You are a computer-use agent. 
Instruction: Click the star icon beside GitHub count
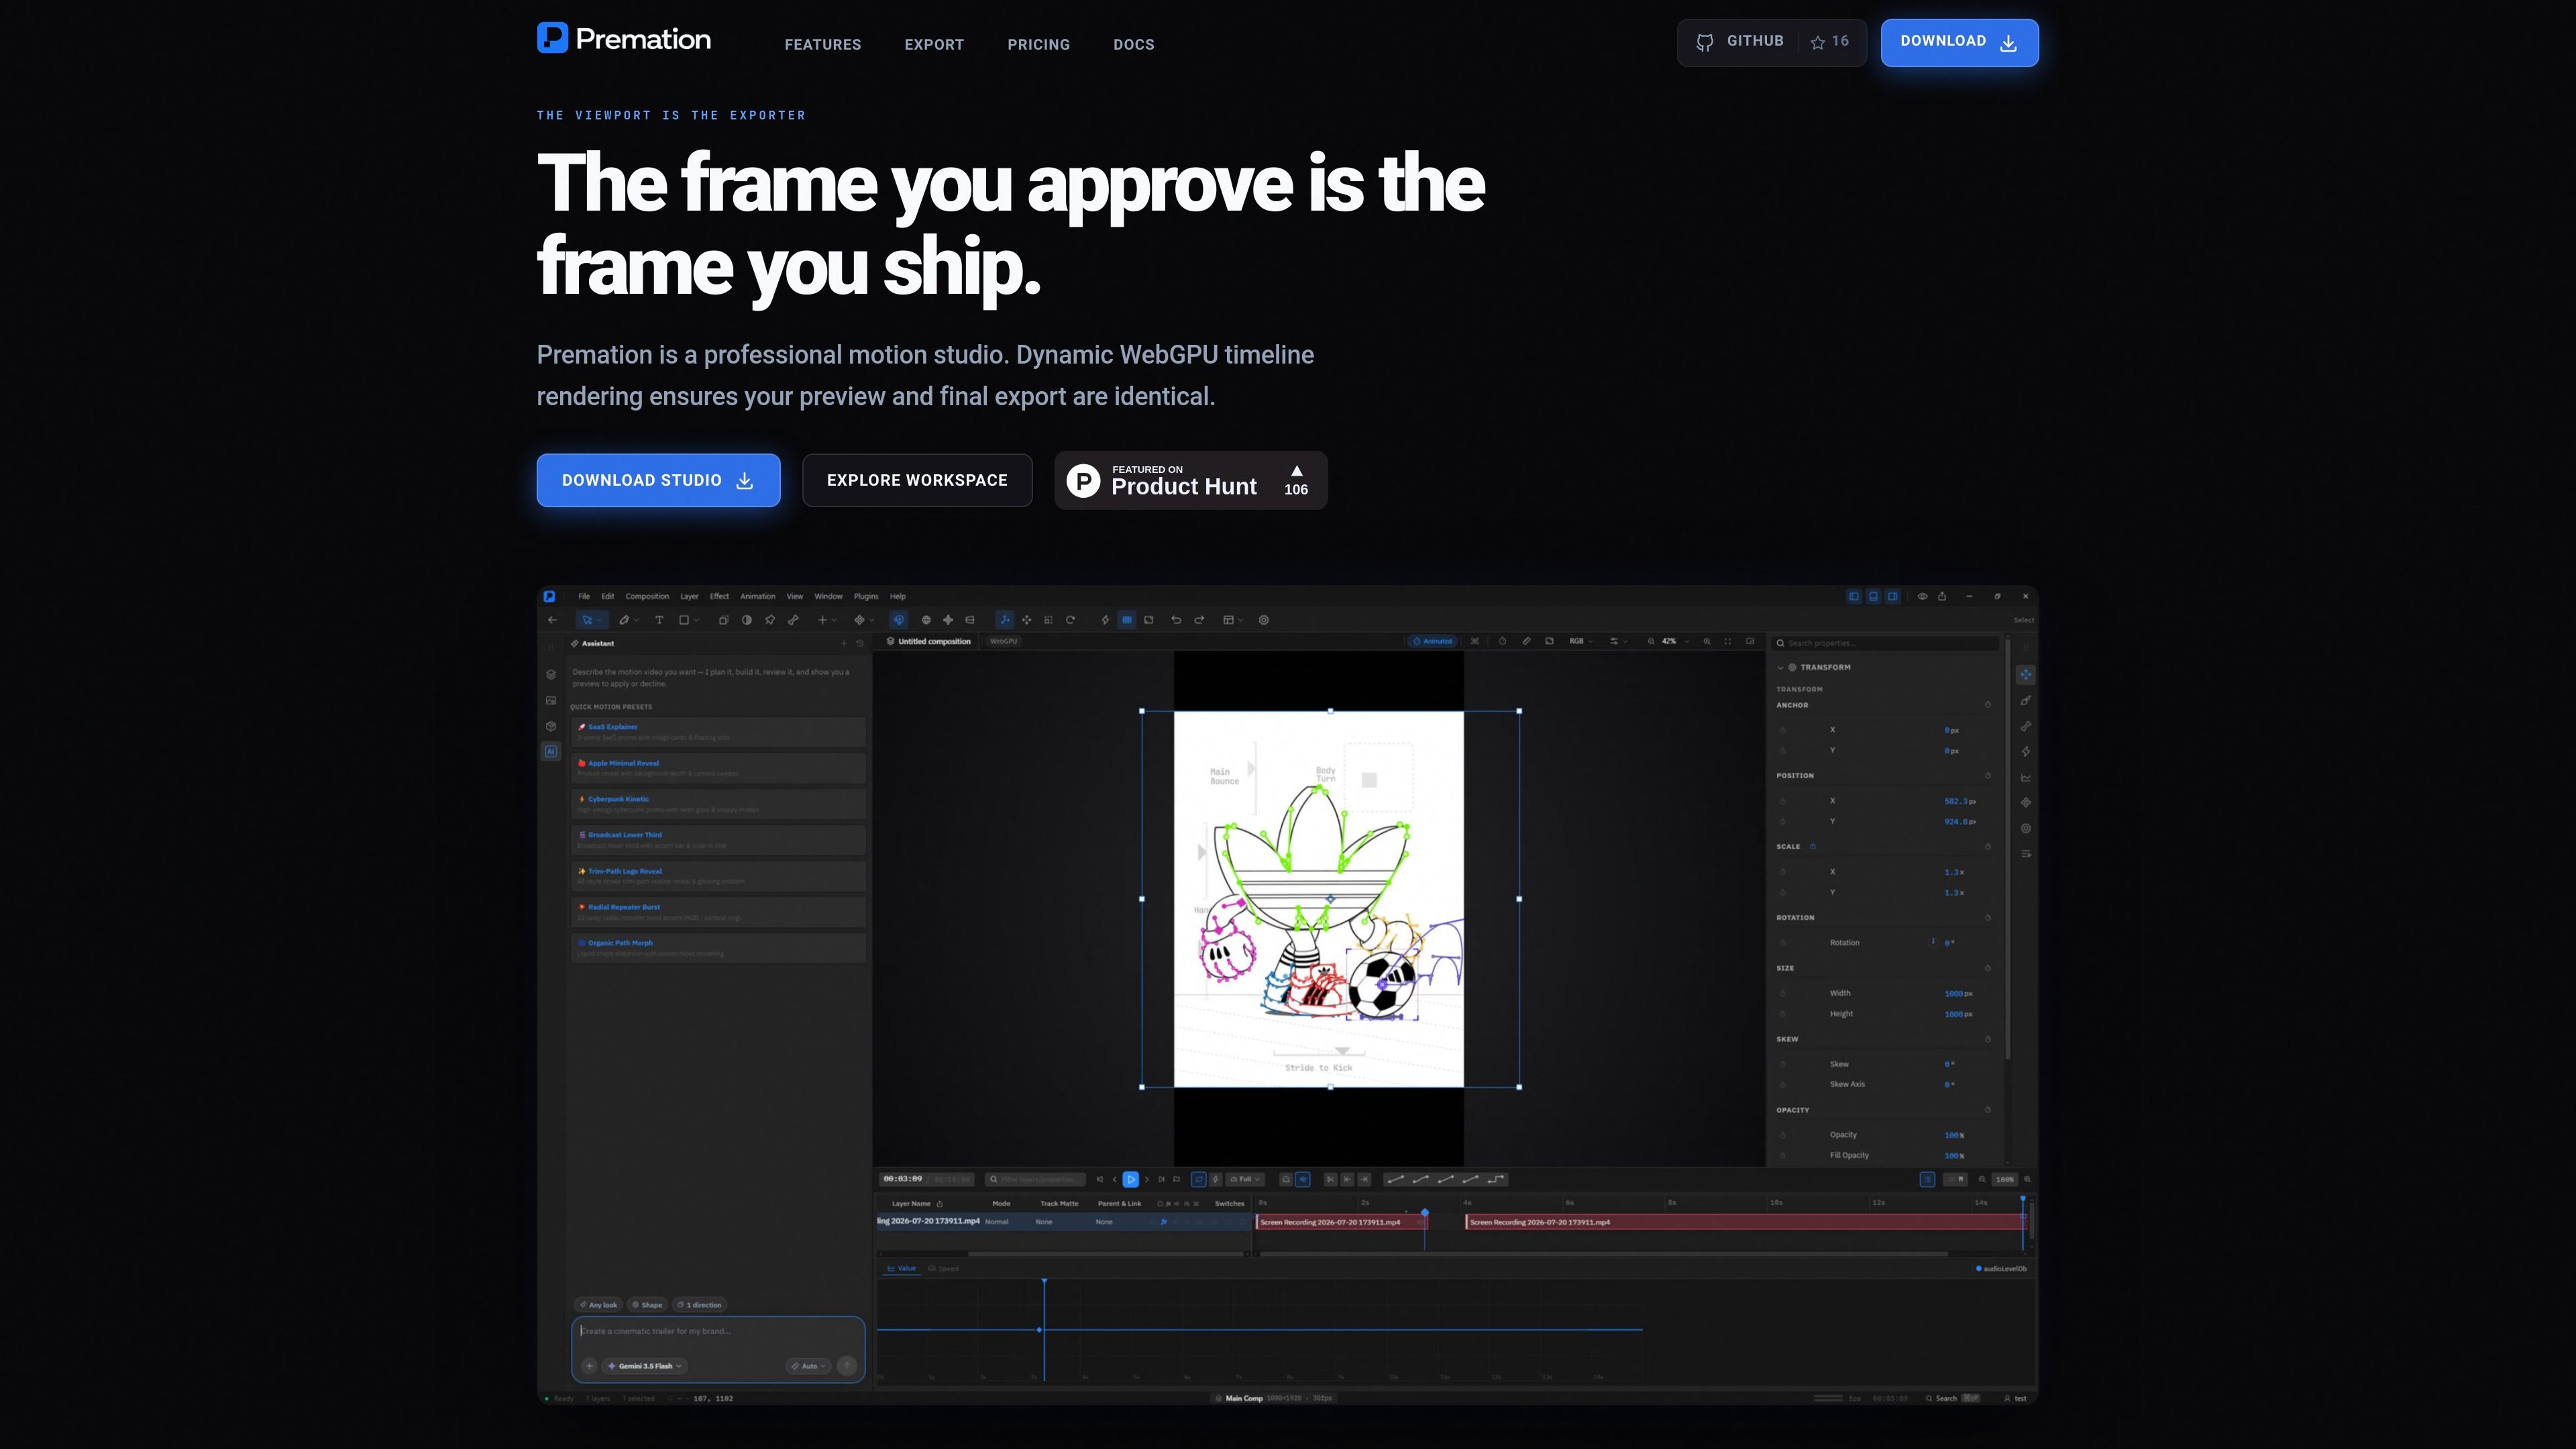pos(1818,42)
